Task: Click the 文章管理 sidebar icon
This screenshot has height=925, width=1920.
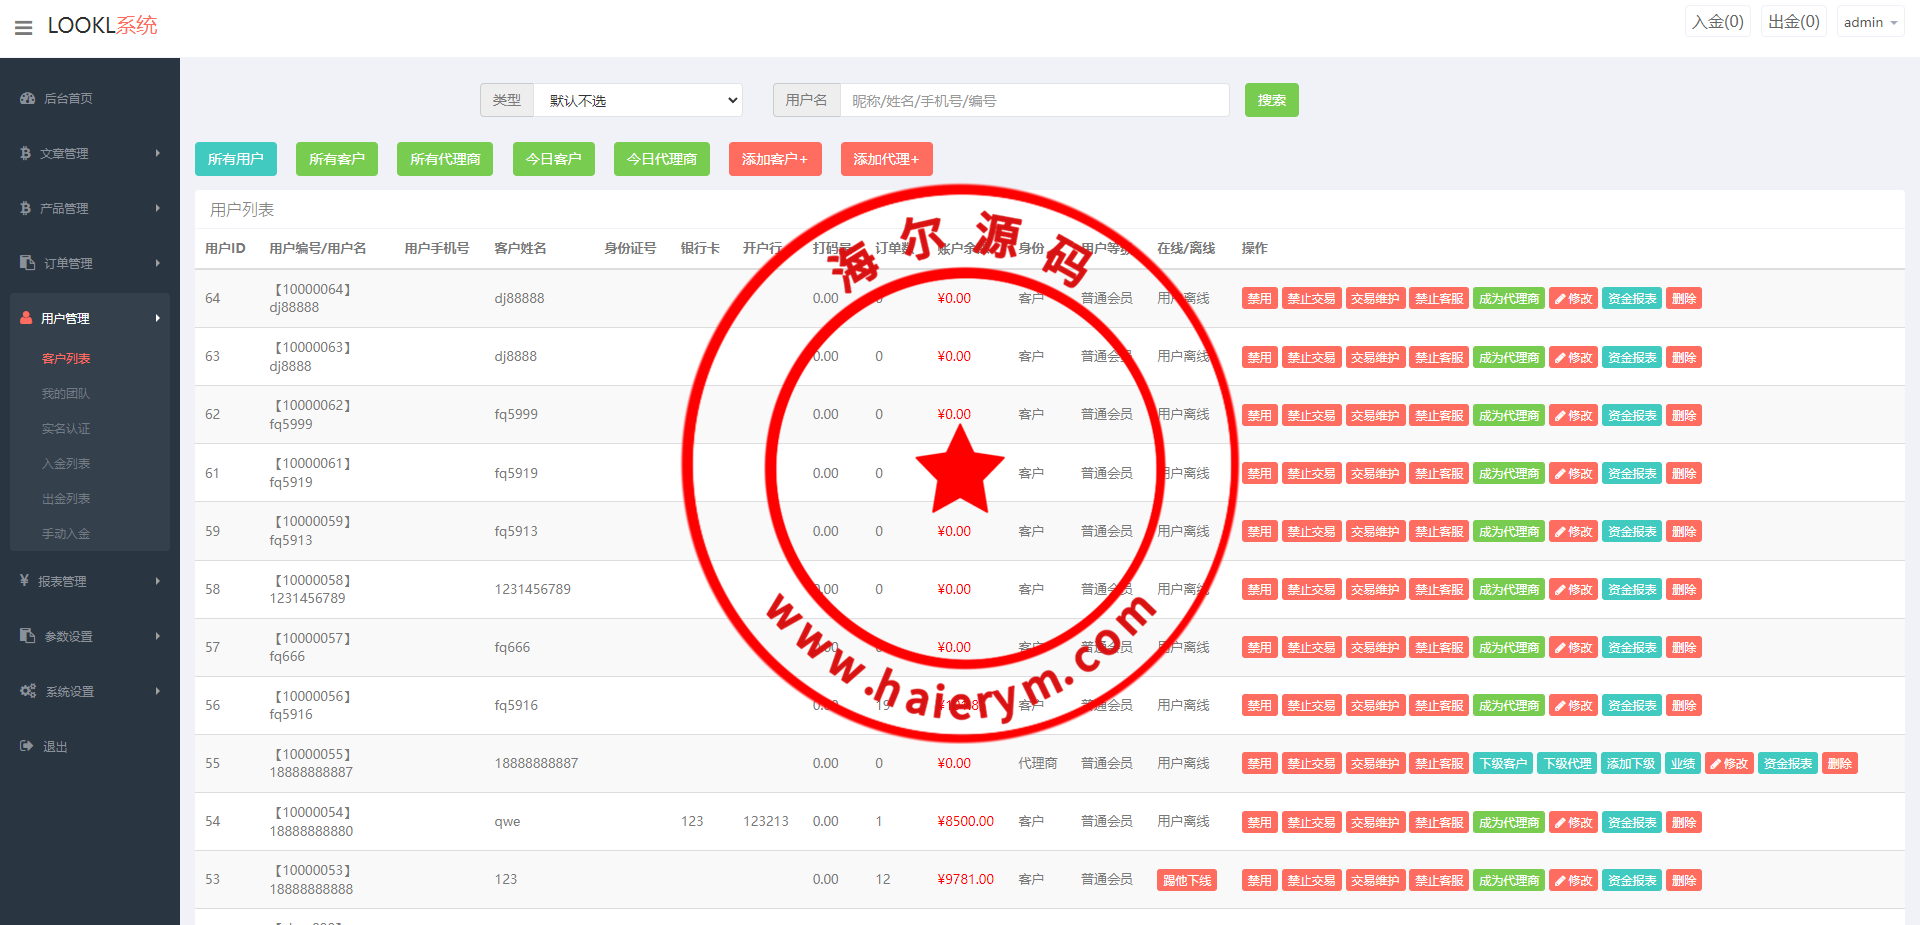Action: [26, 153]
